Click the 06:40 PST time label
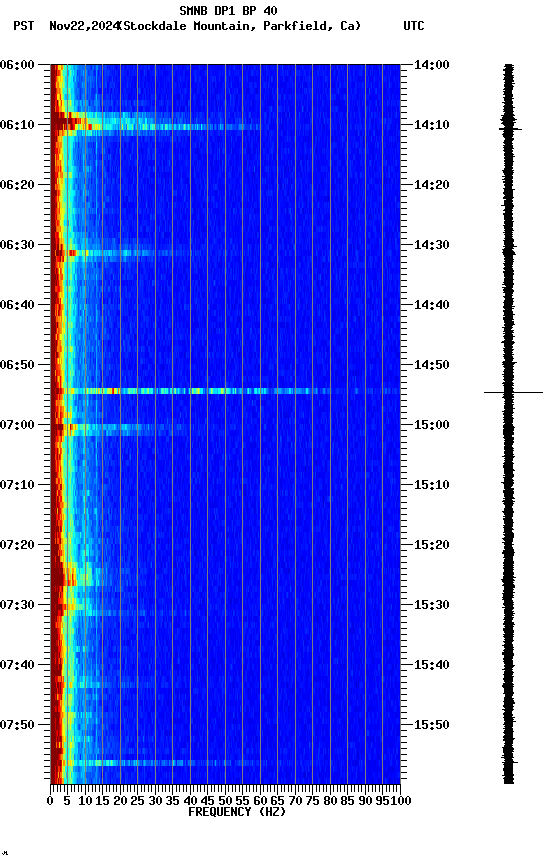Image resolution: width=552 pixels, height=864 pixels. [17, 305]
